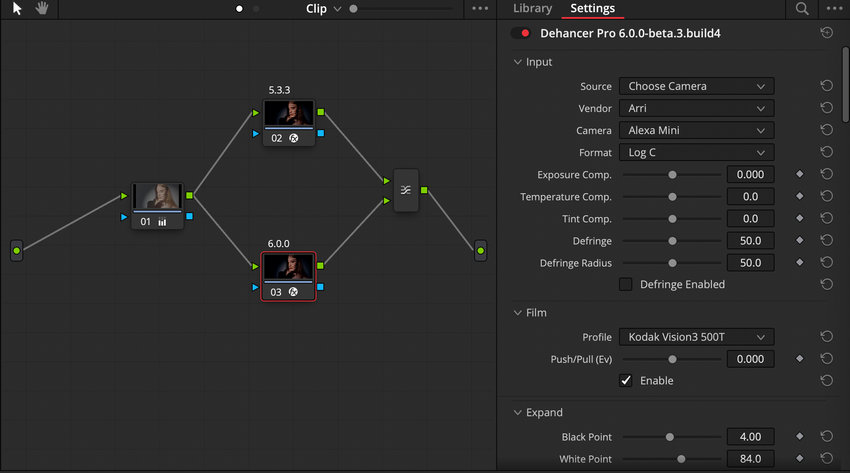Screen dimensions: 850x473
Task: Reset the Vendor parameter
Action: pos(826,108)
